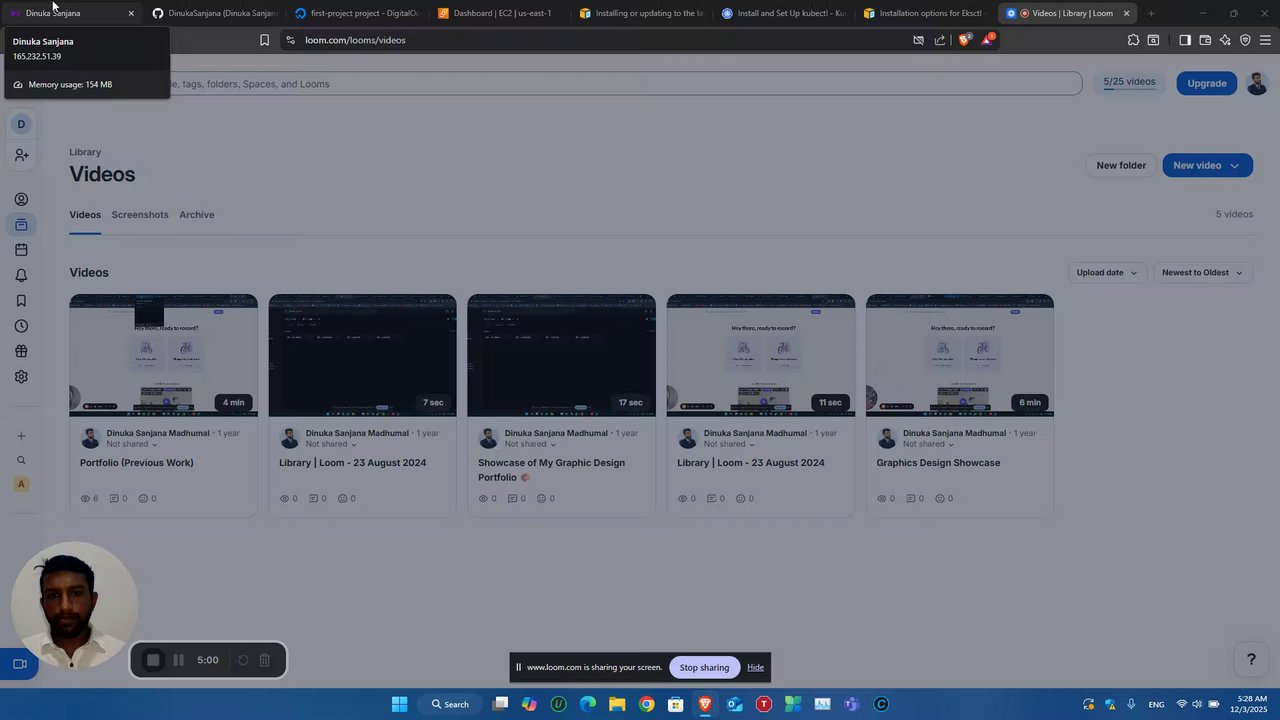Open the Watch Later bookmark sidebar icon
The image size is (1280, 720).
pyautogui.click(x=21, y=301)
